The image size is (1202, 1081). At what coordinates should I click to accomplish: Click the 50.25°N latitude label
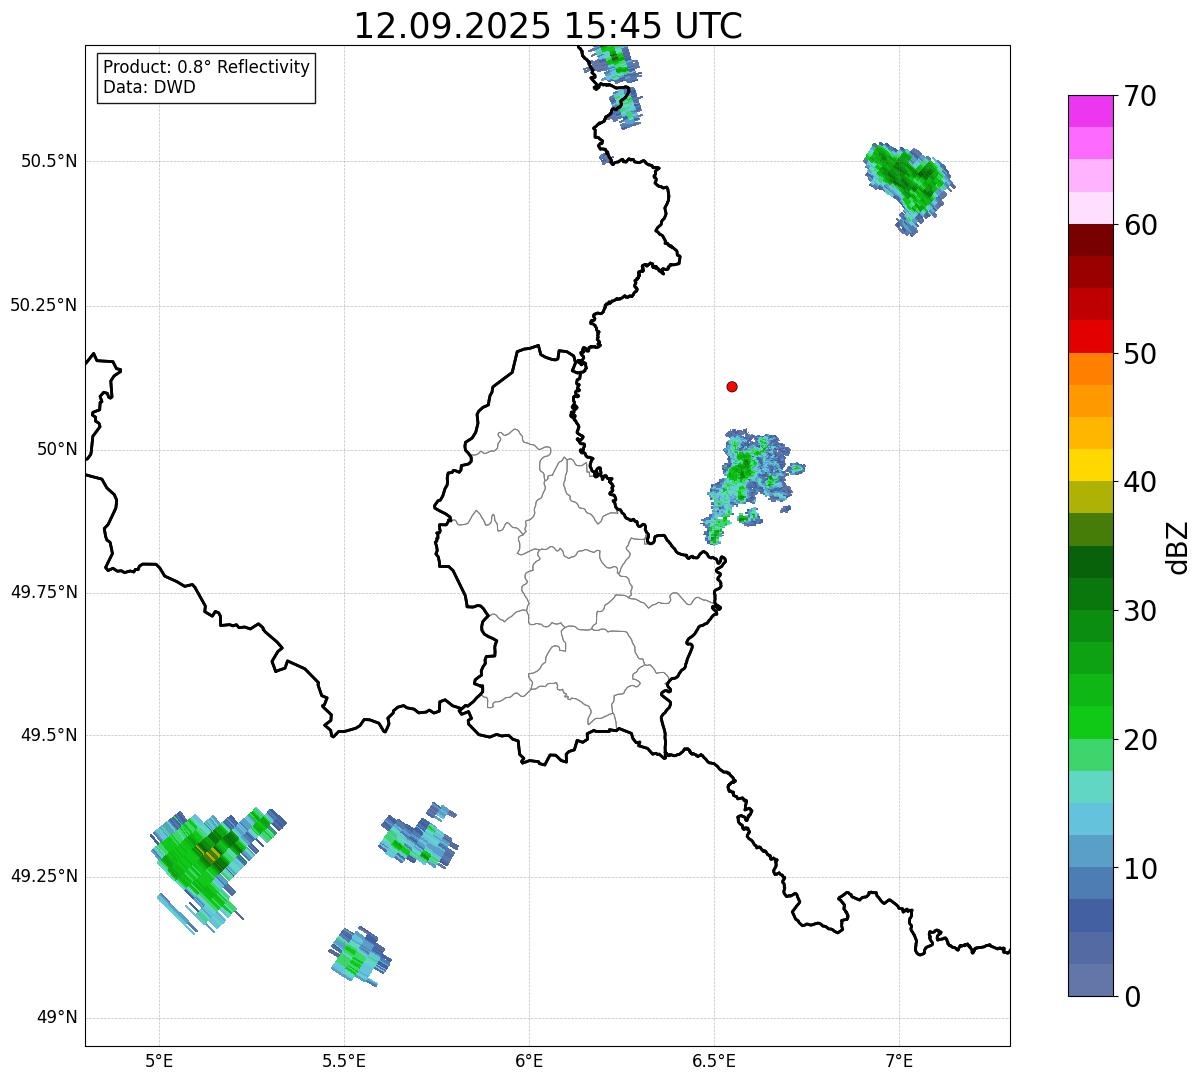pos(43,305)
